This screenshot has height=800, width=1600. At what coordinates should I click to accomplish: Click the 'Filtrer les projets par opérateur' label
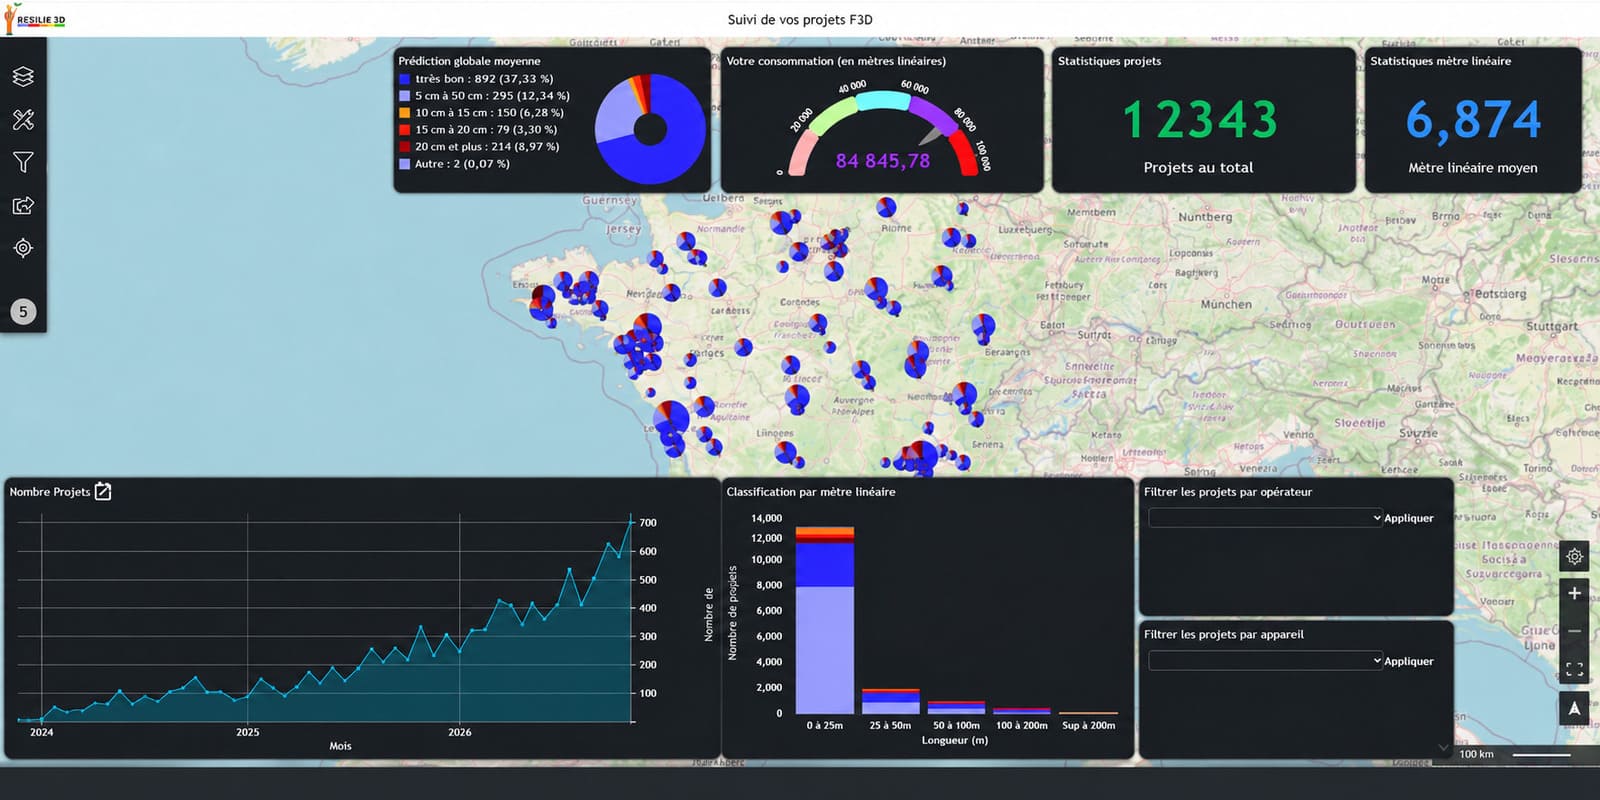click(1228, 492)
